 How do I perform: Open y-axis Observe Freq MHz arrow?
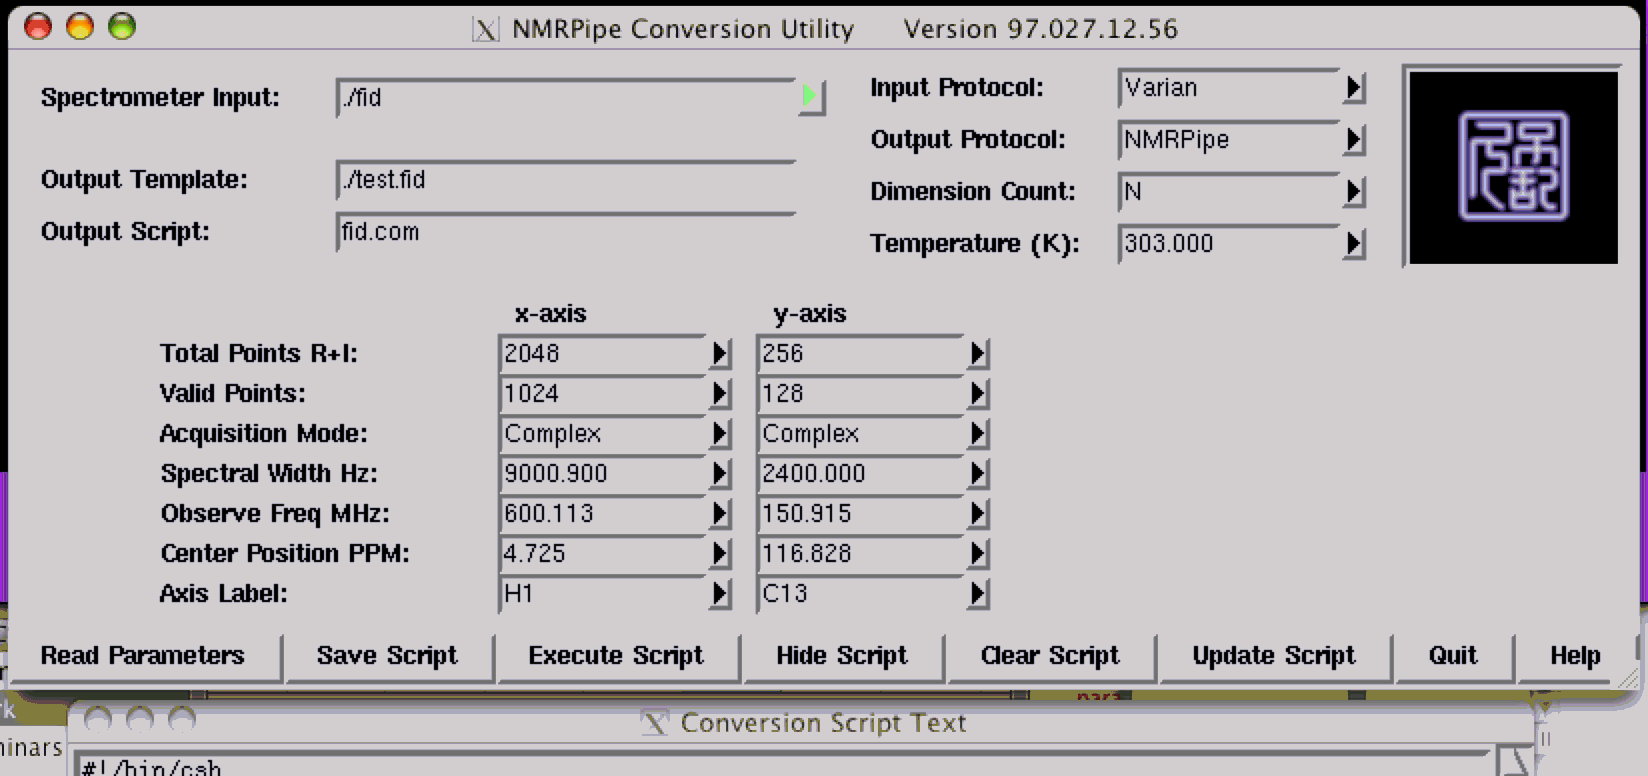(x=977, y=514)
